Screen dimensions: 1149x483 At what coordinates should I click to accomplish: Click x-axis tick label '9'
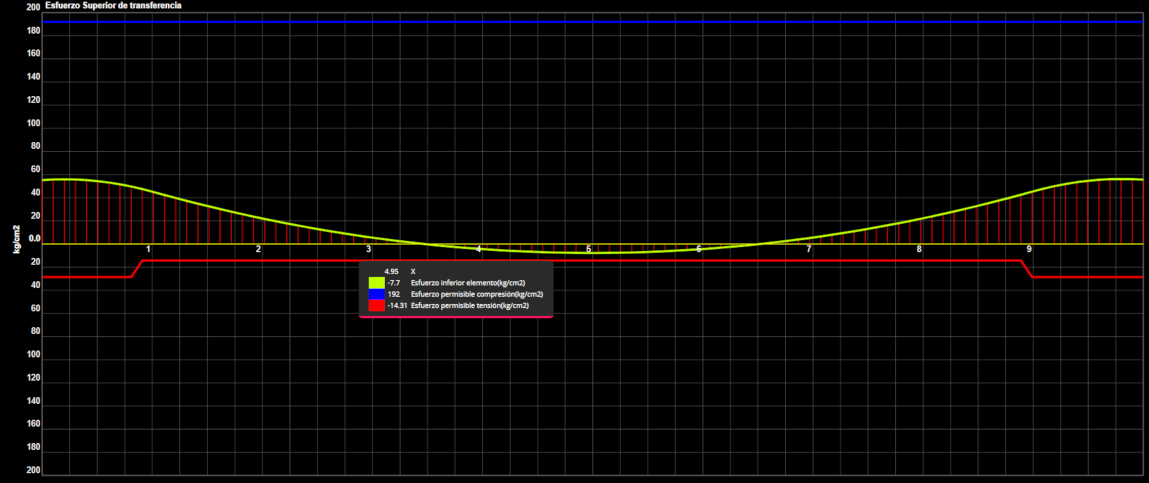click(1029, 249)
